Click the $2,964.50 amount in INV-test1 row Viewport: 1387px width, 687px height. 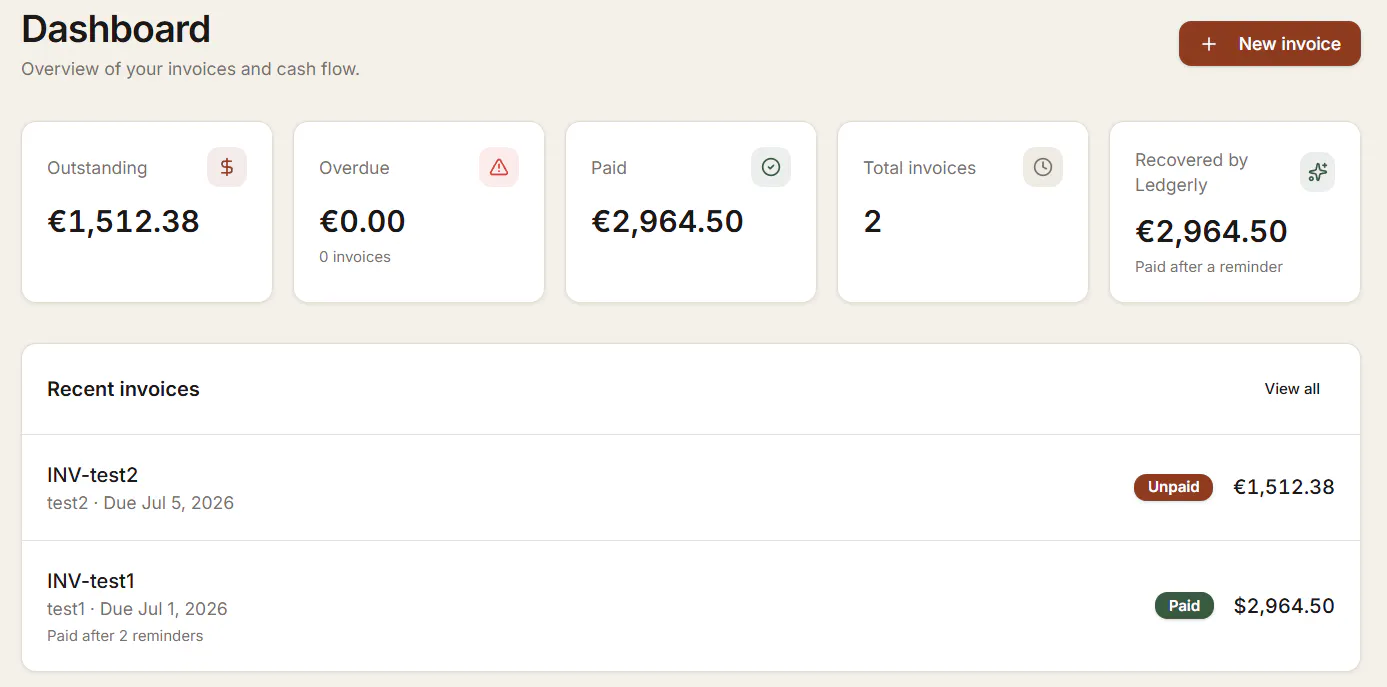(1284, 606)
